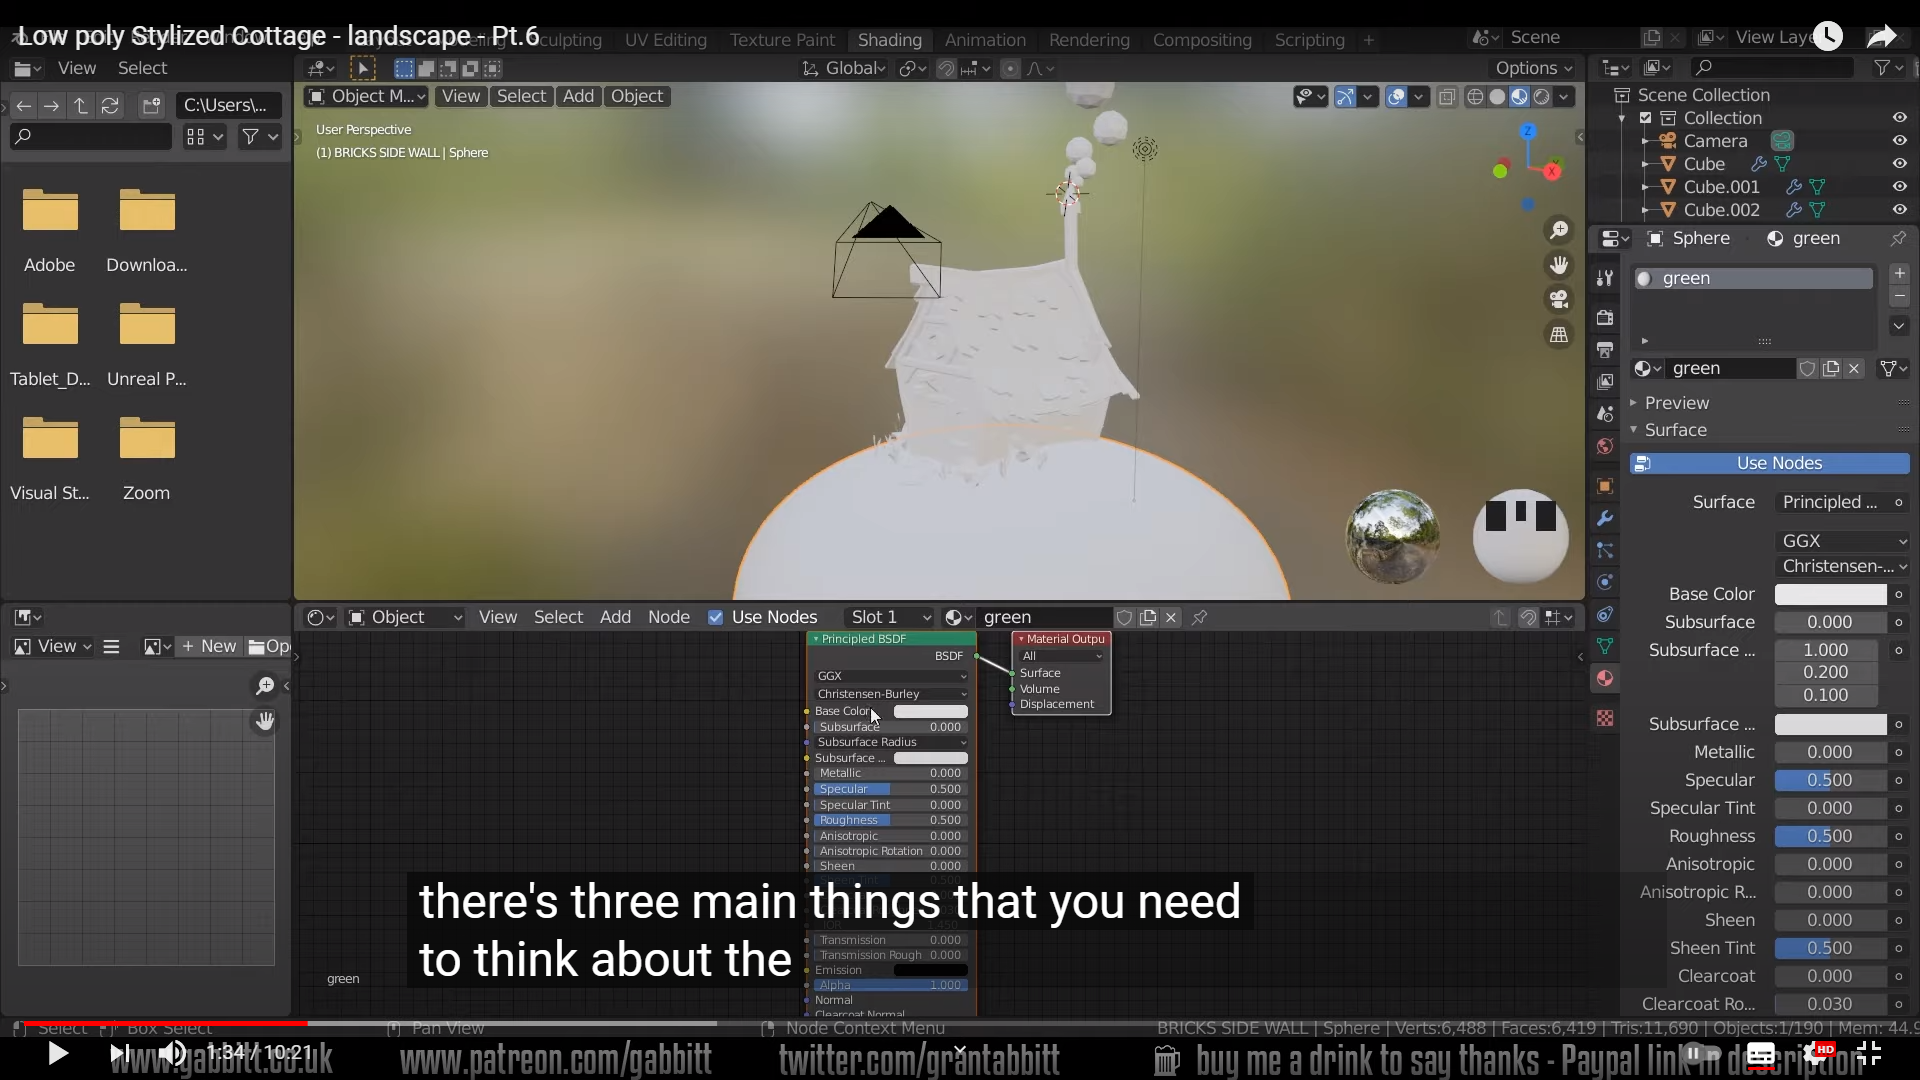Expand the Preview panel section

(1677, 403)
